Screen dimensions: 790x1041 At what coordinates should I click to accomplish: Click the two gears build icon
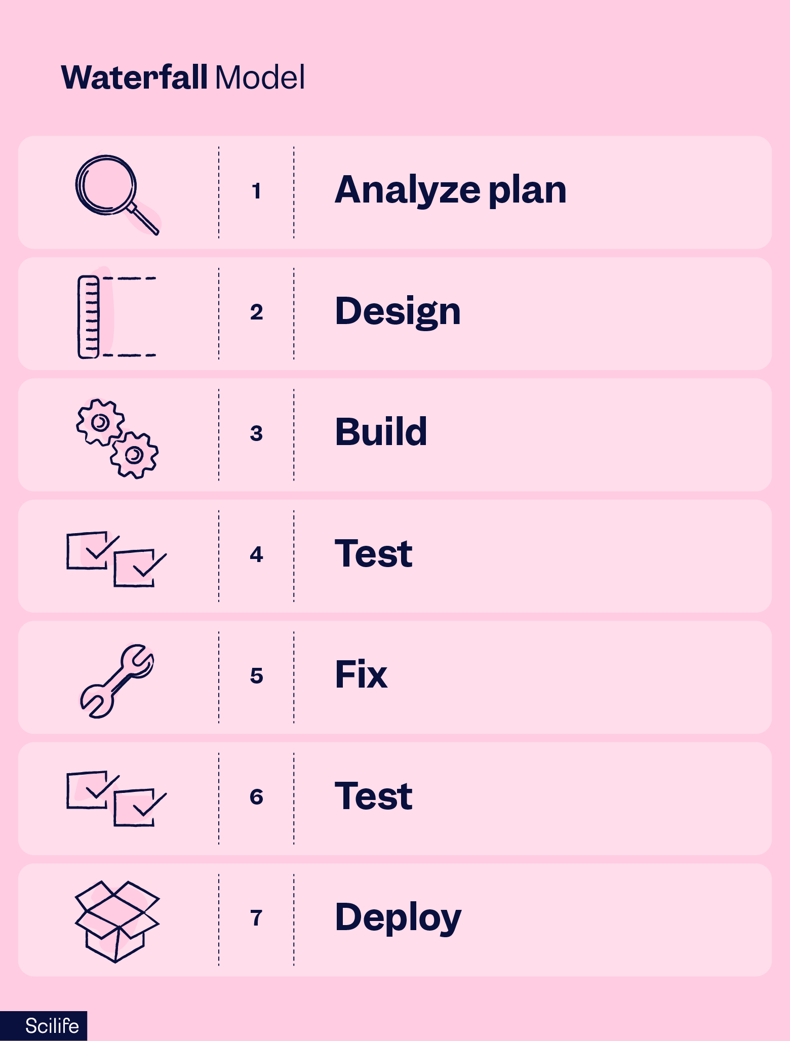(117, 438)
